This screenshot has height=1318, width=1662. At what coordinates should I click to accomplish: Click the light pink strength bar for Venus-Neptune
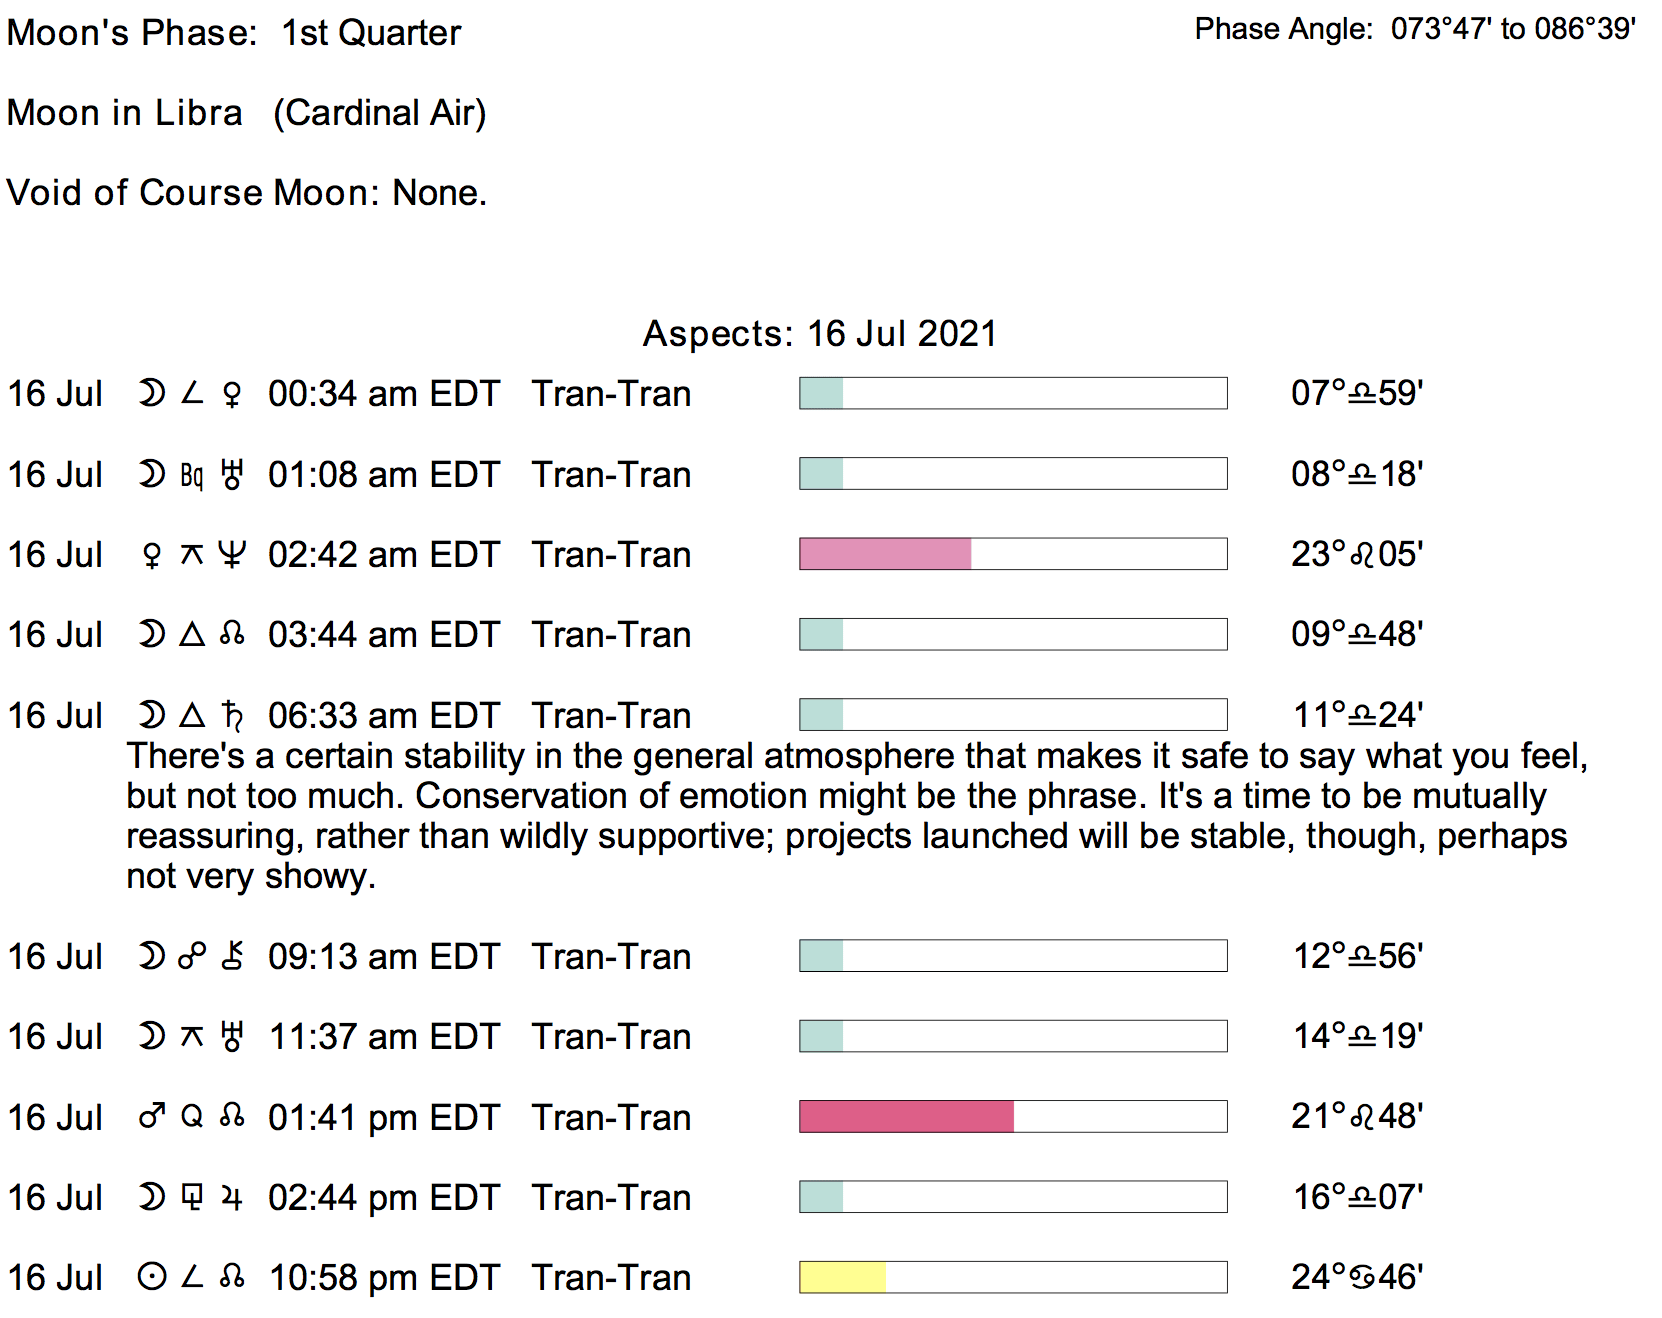coord(885,554)
